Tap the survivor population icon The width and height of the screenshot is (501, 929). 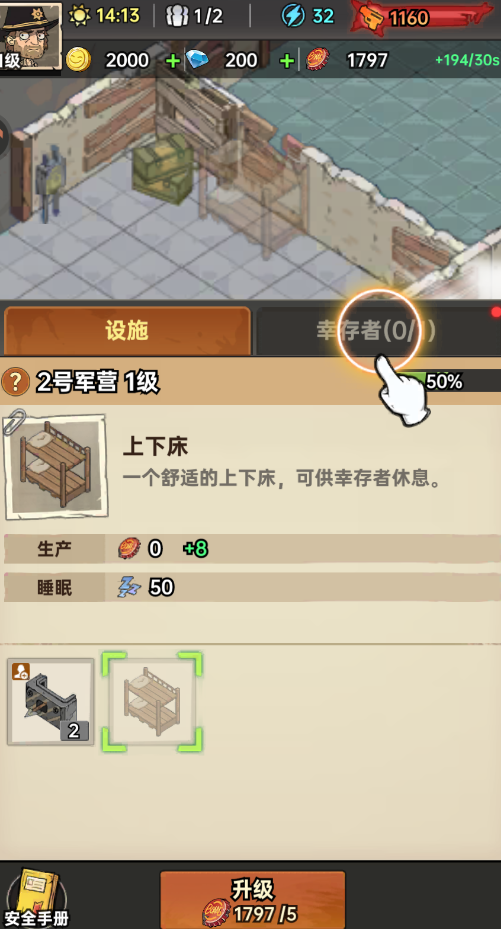[x=176, y=16]
